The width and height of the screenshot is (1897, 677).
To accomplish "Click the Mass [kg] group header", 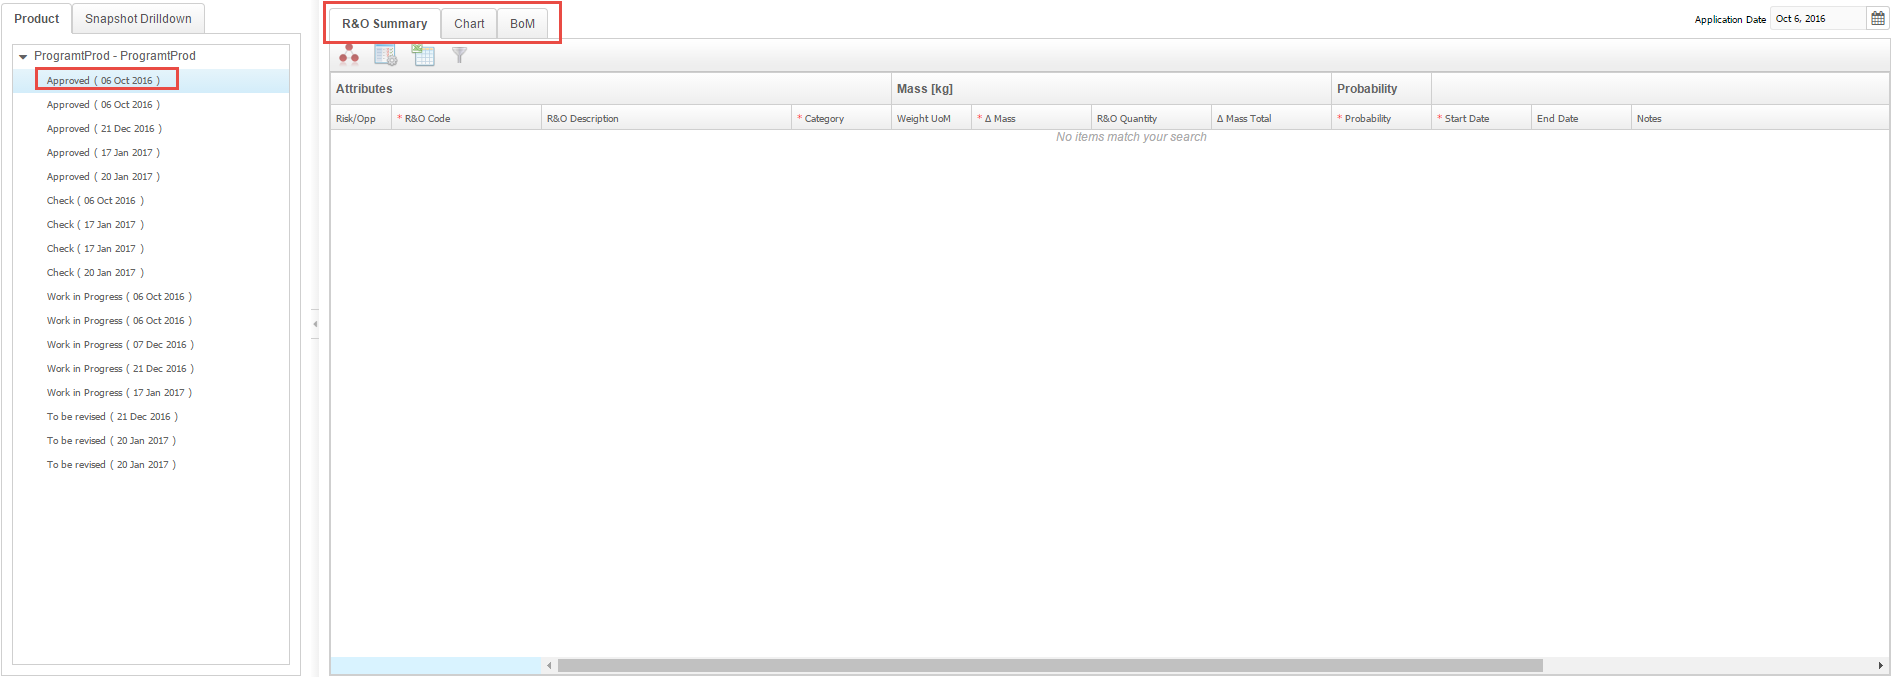I will [x=1111, y=89].
